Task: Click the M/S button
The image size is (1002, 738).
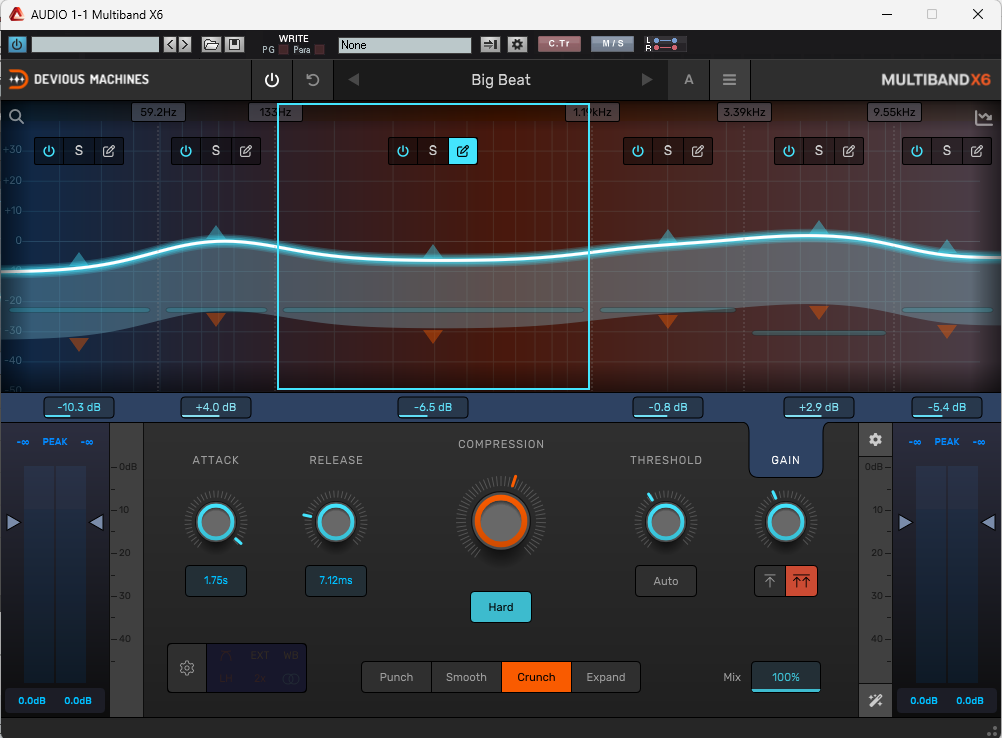Action: pyautogui.click(x=612, y=43)
